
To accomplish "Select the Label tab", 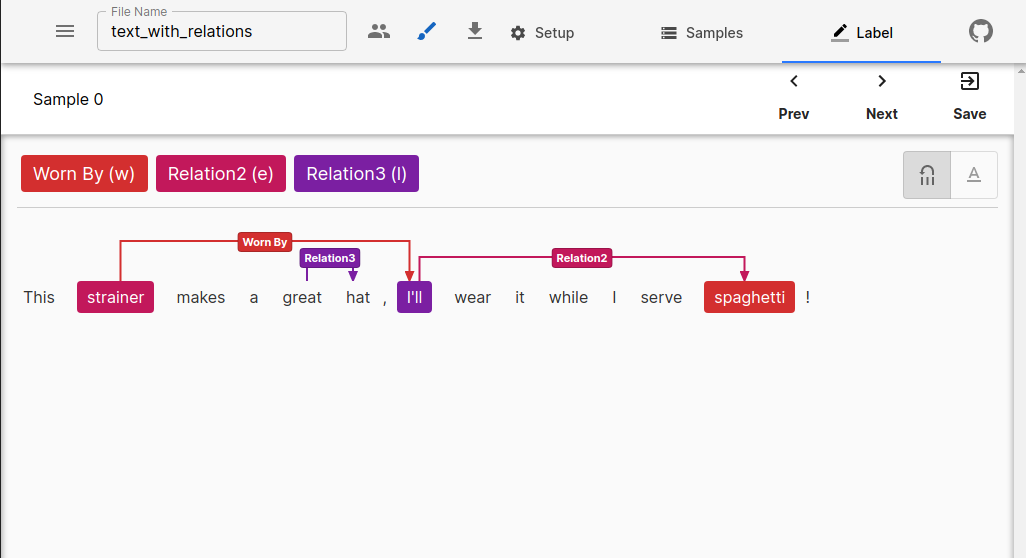I will pos(861,33).
